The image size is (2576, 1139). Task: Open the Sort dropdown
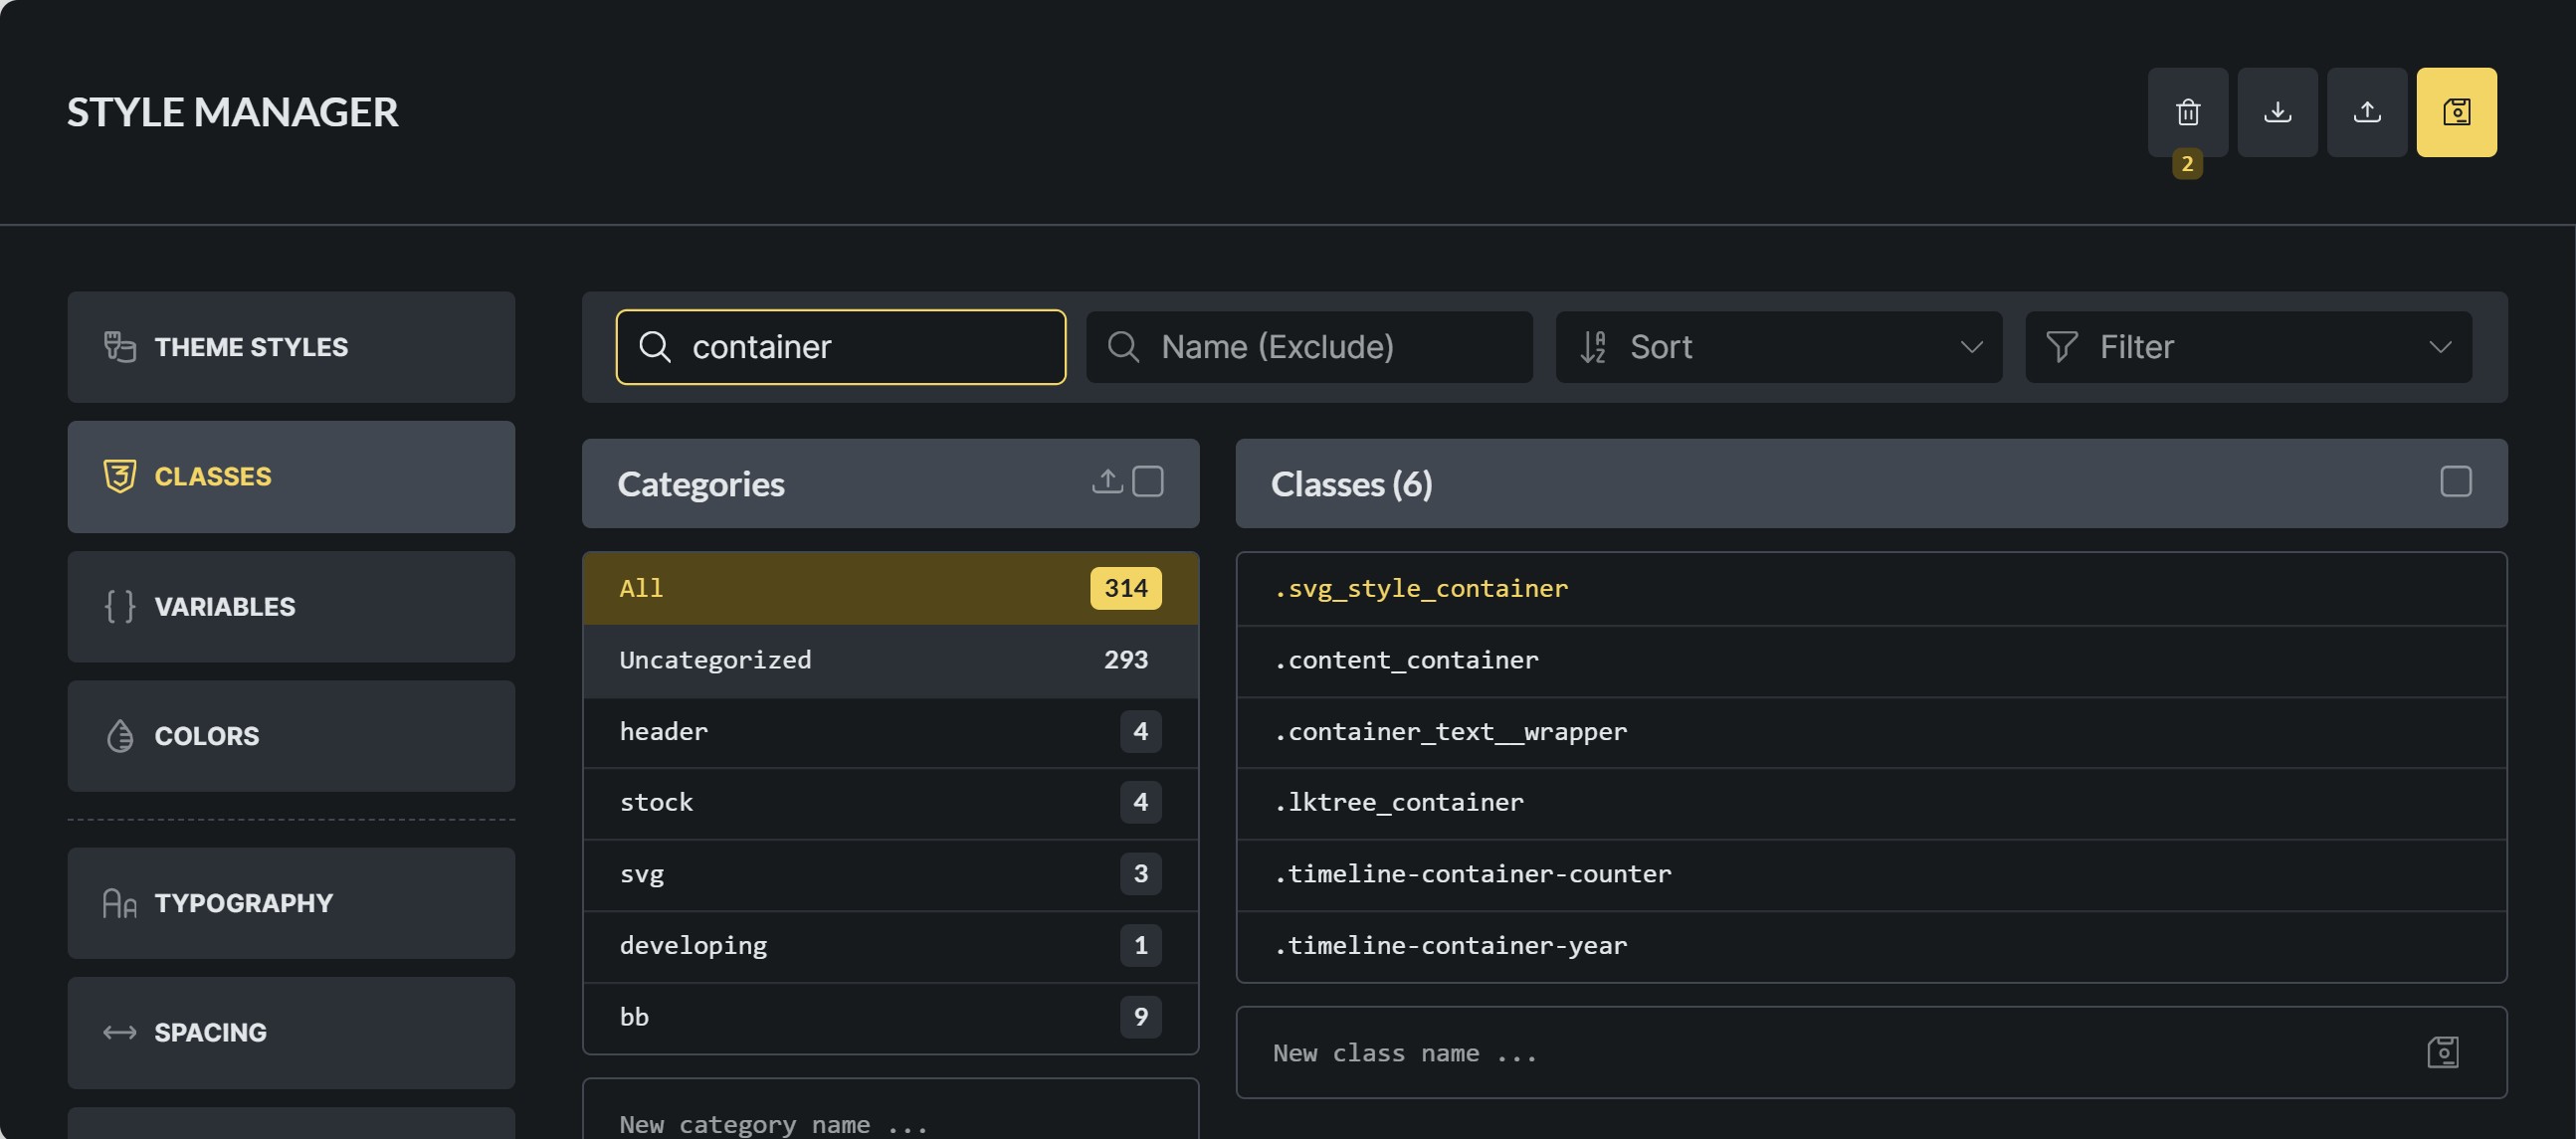(1778, 347)
